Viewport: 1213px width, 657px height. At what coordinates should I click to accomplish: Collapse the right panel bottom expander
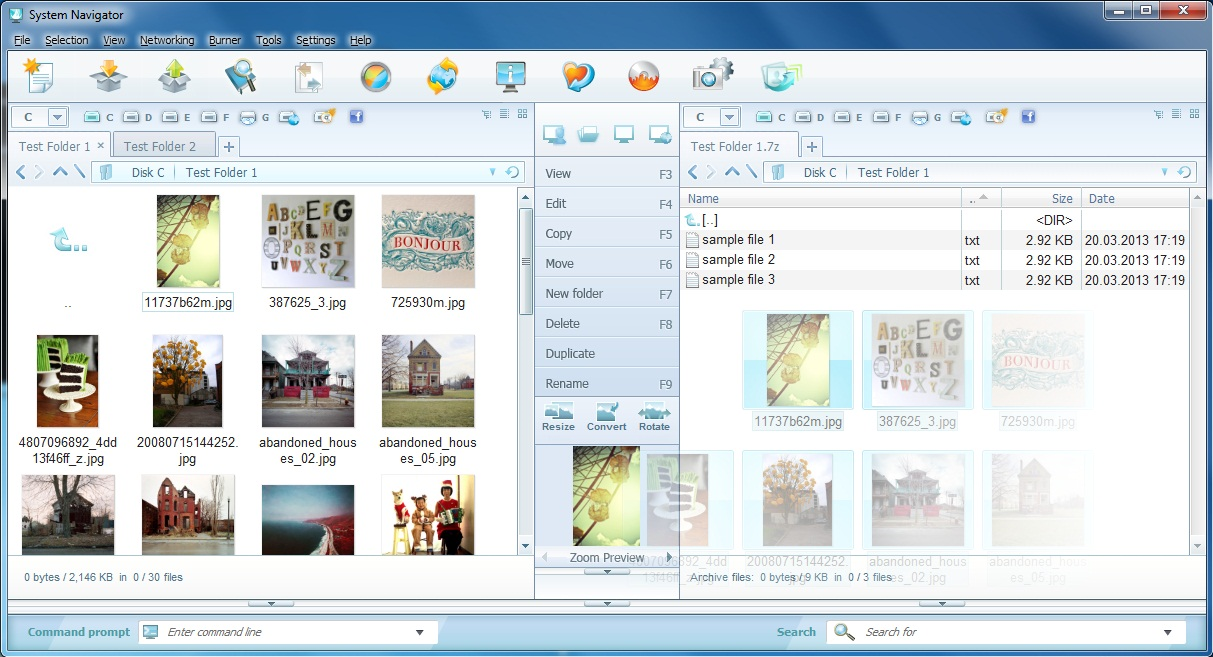[941, 603]
